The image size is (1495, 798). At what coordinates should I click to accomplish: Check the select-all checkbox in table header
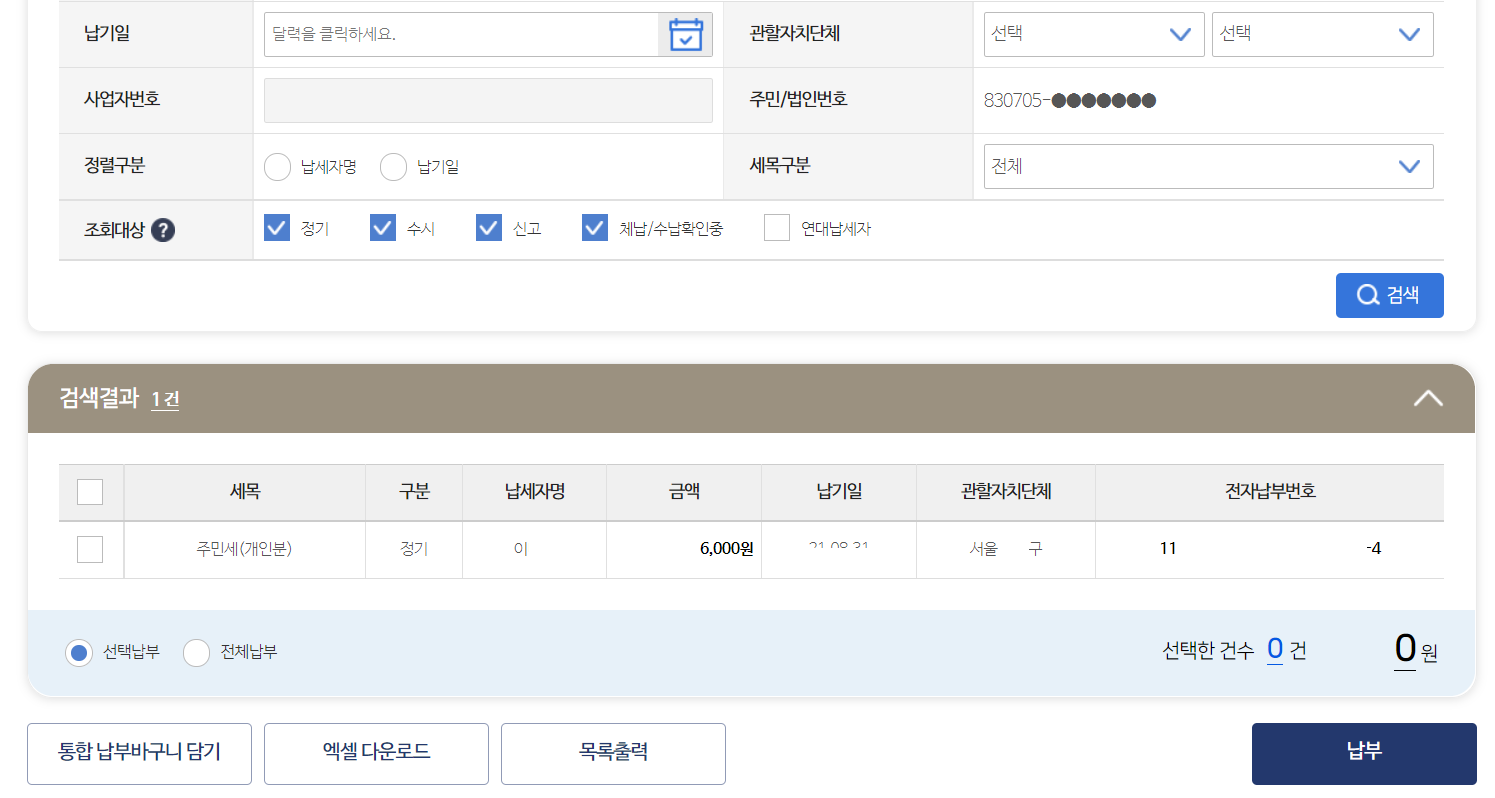[90, 492]
